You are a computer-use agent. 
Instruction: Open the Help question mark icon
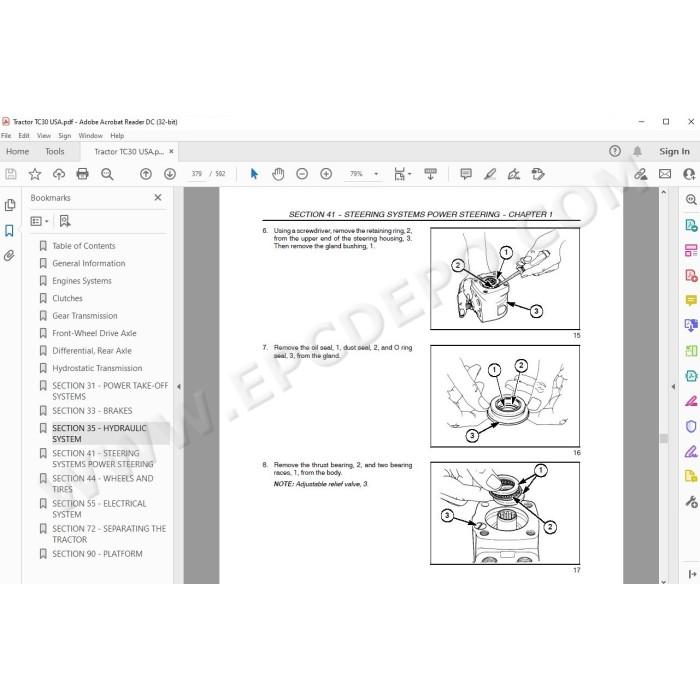click(615, 151)
